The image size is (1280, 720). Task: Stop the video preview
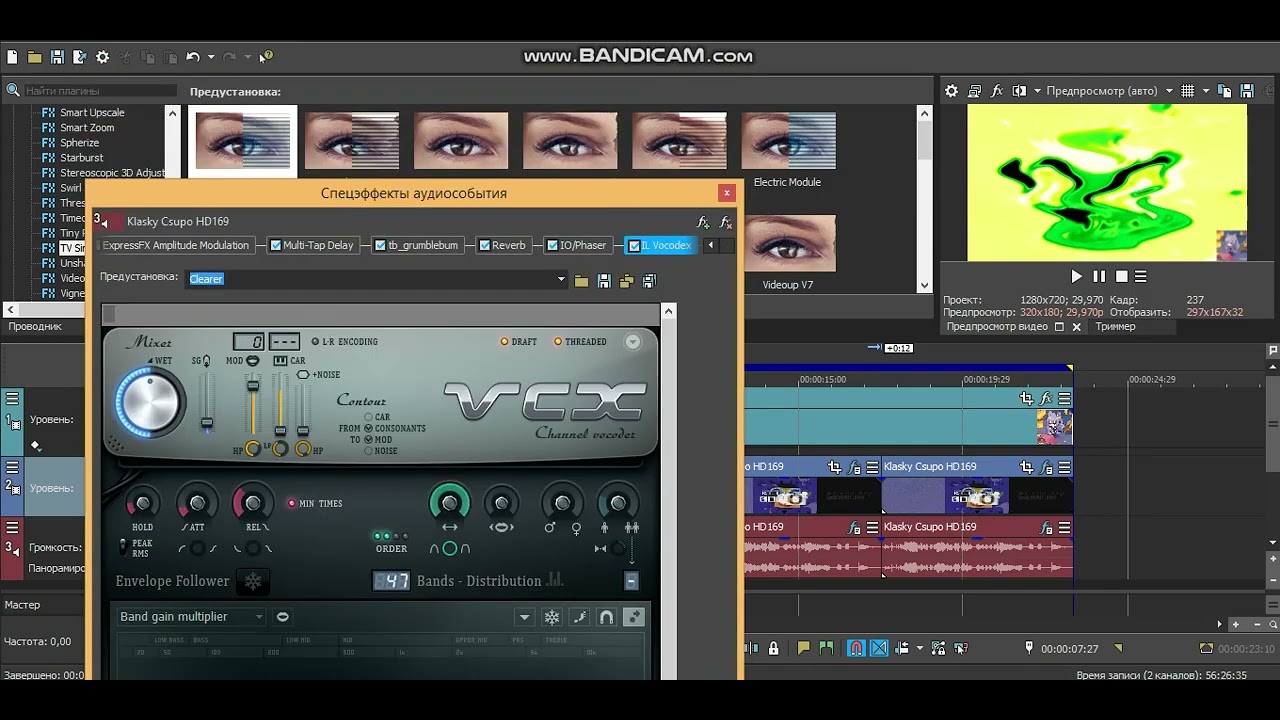[1121, 277]
